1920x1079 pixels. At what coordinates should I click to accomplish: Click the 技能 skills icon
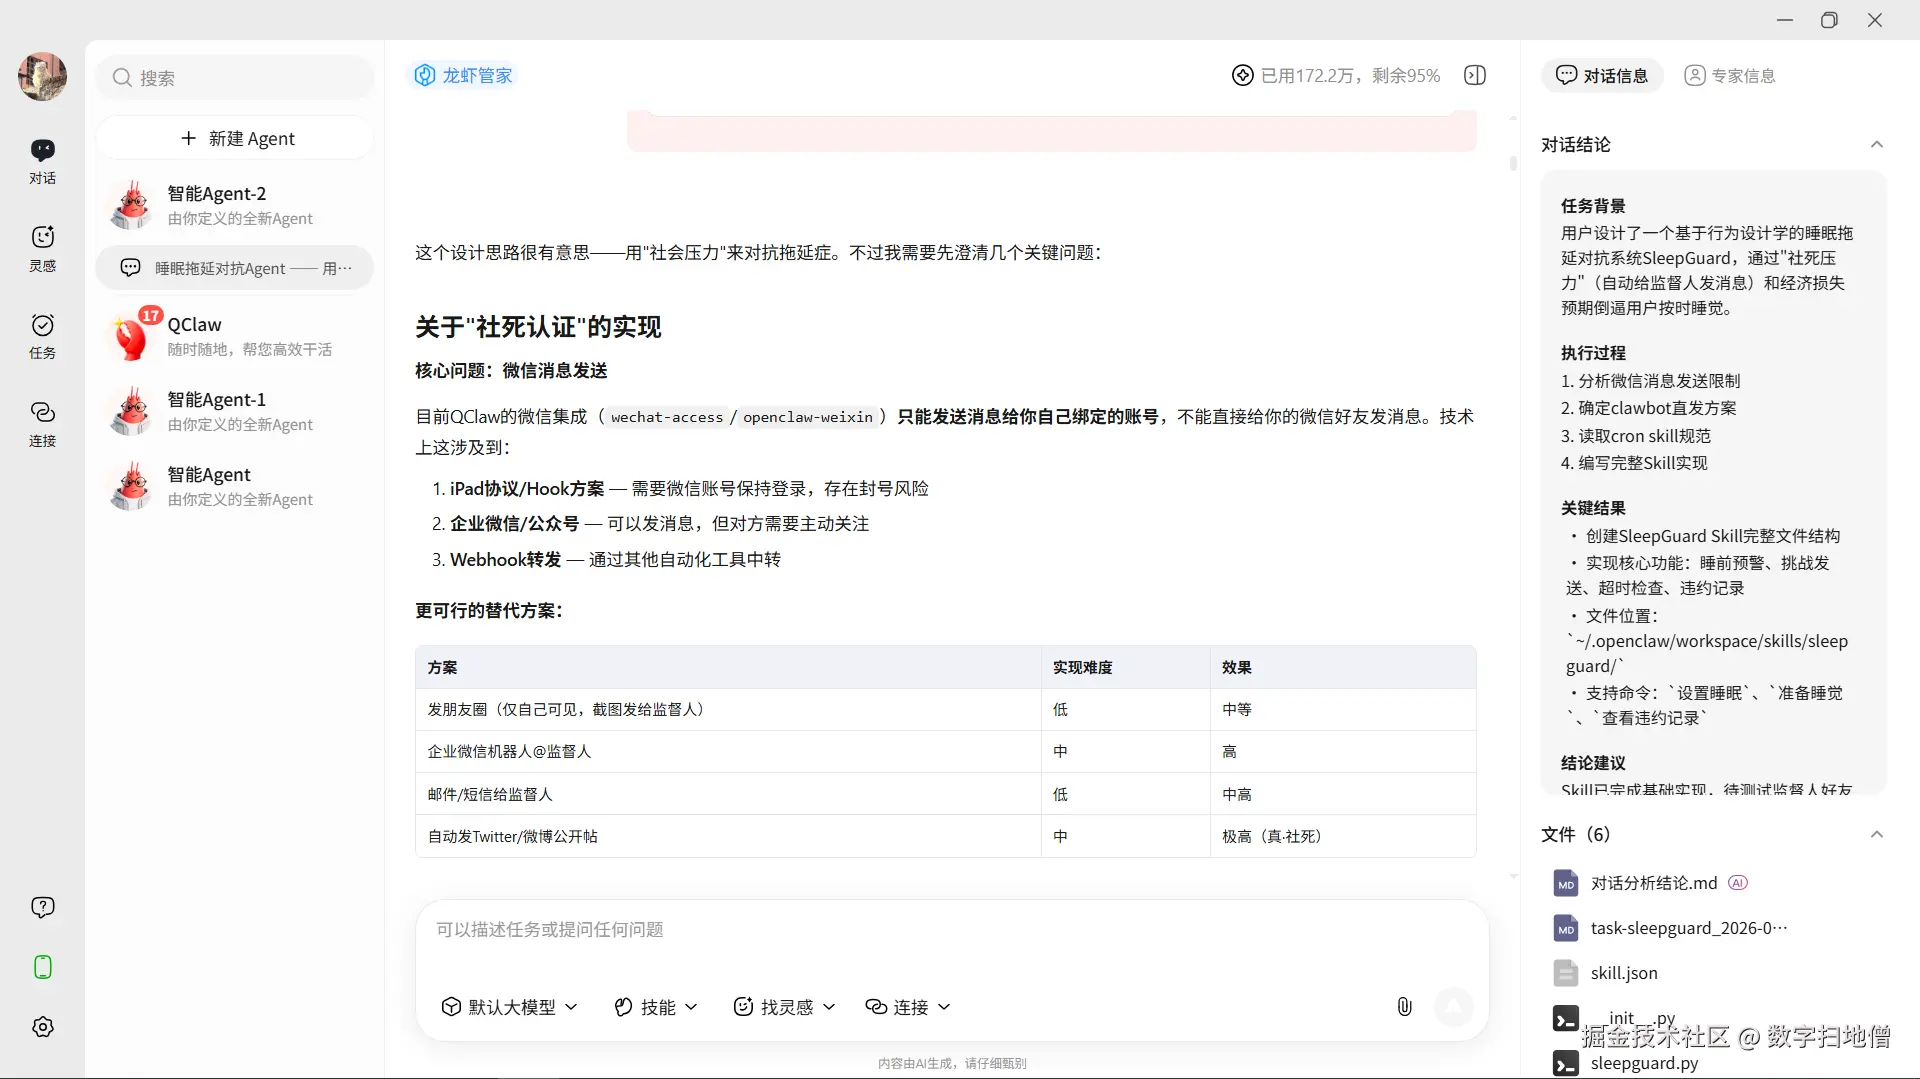pyautogui.click(x=623, y=1007)
